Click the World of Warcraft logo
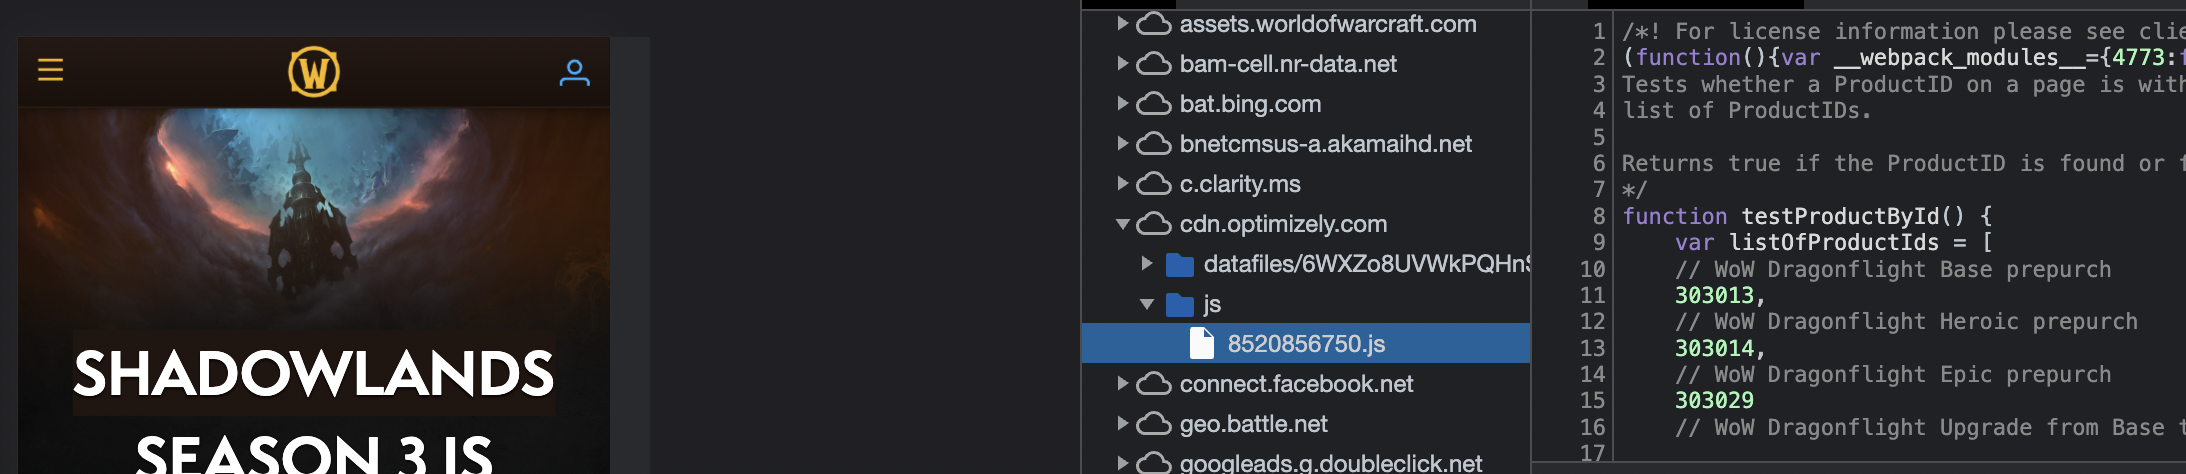2186x474 pixels. click(x=314, y=72)
